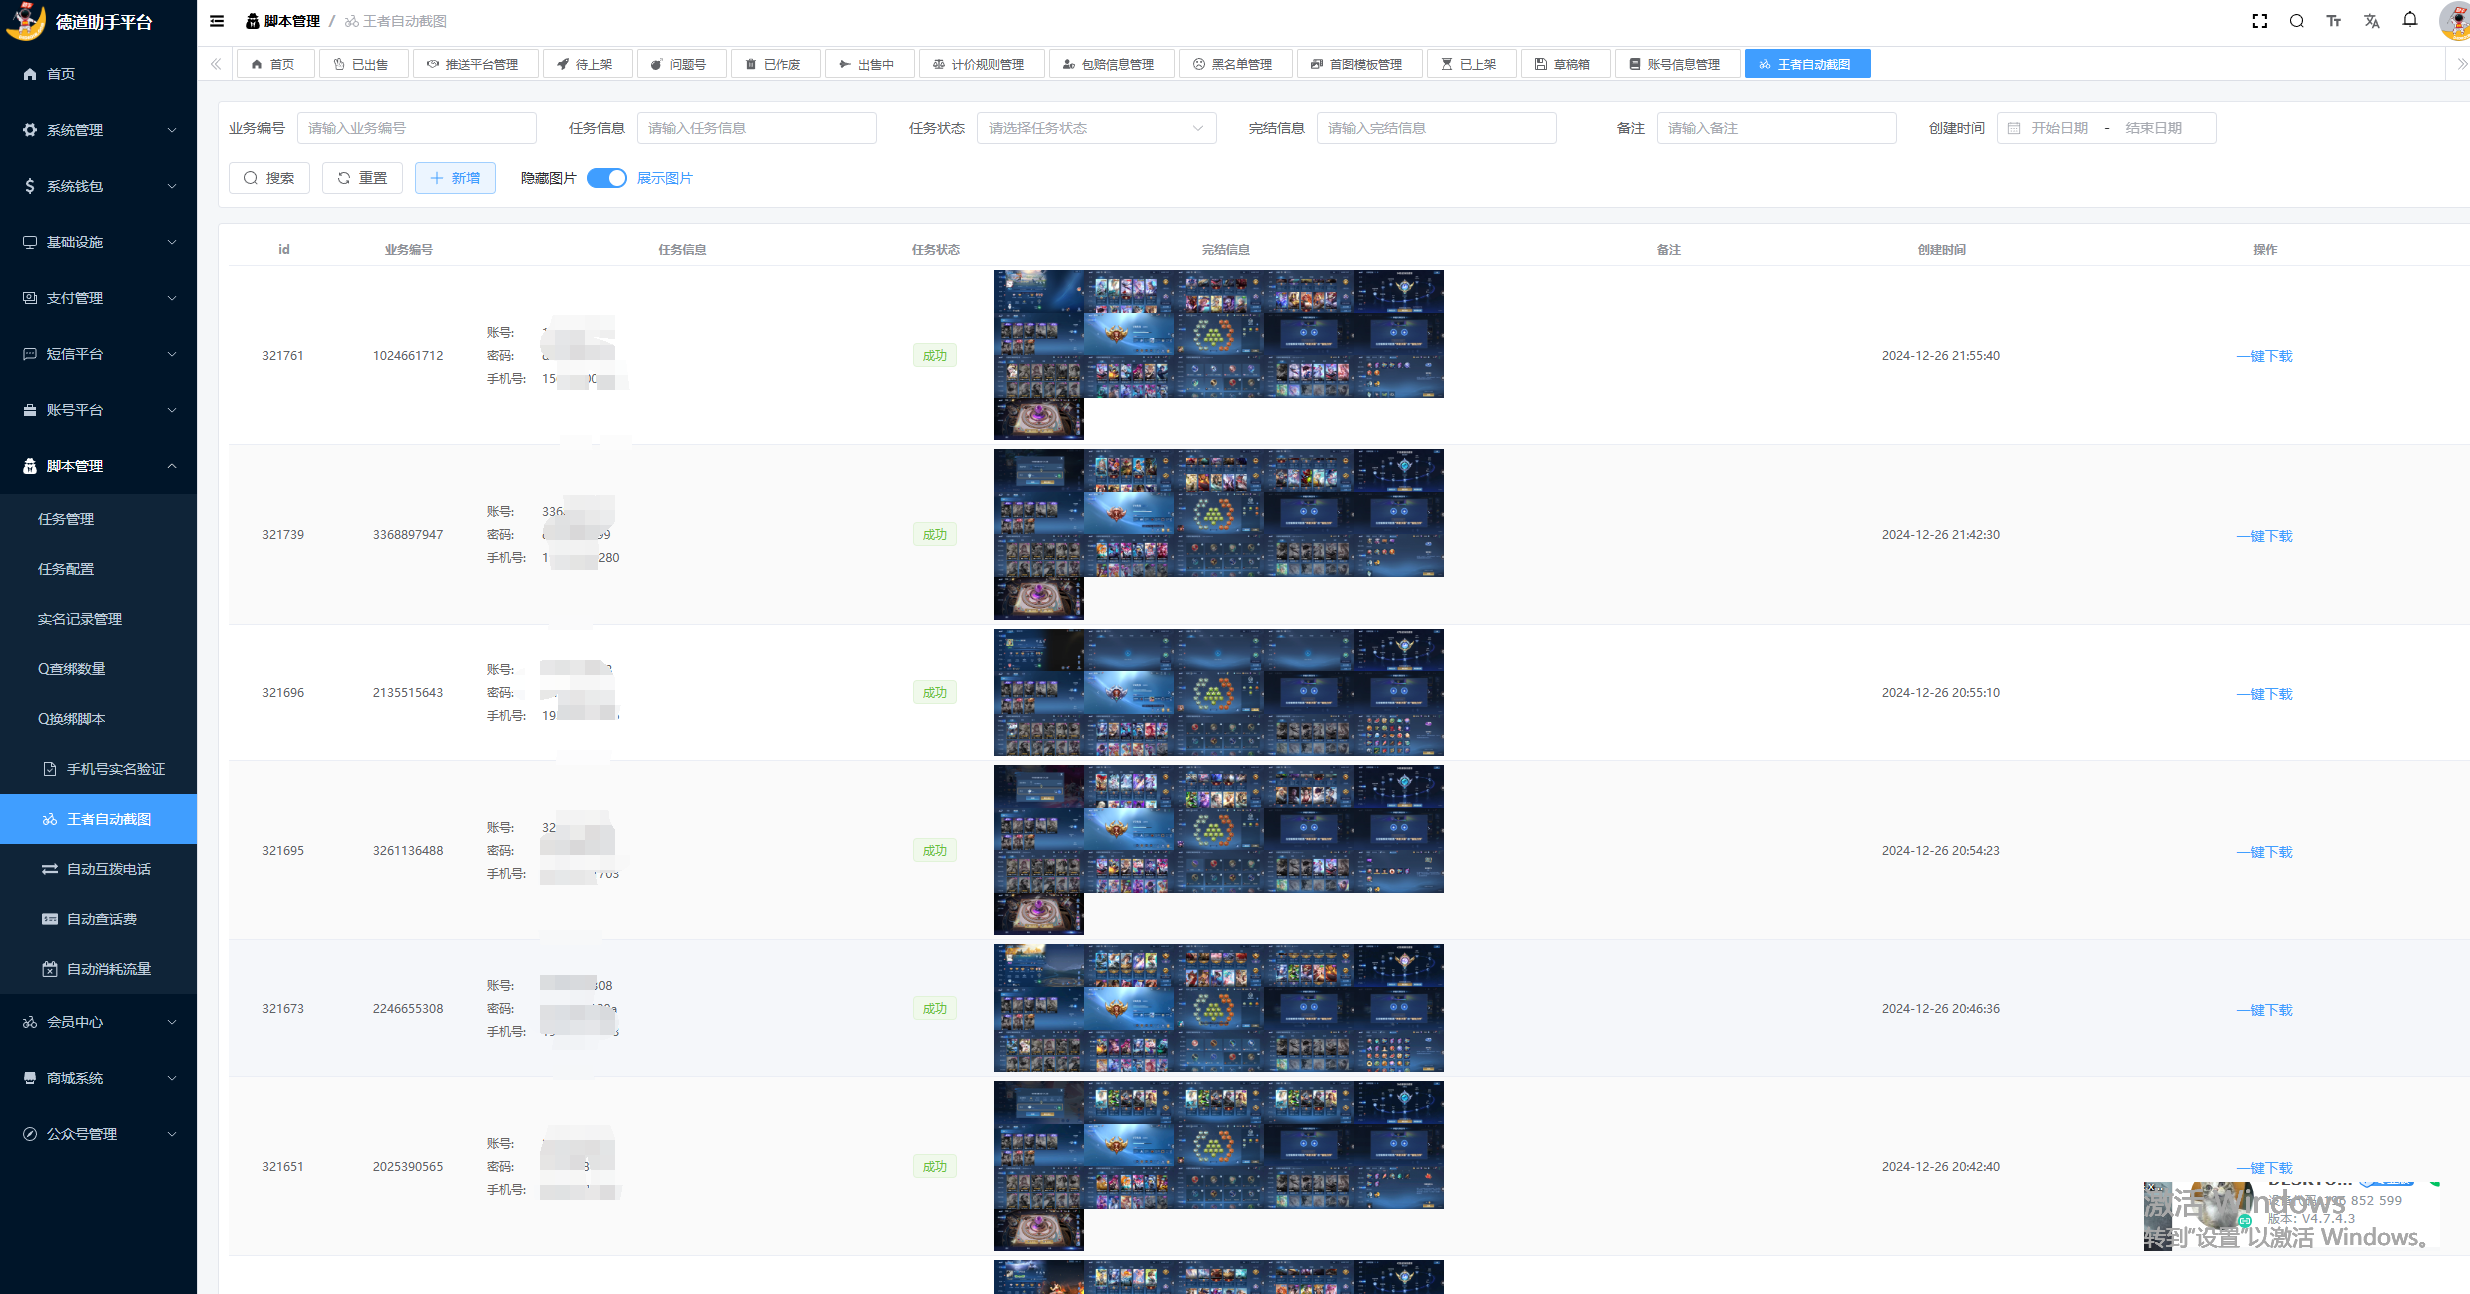Click 一键下载 for row 321696
This screenshot has height=1294, width=2470.
tap(2265, 694)
